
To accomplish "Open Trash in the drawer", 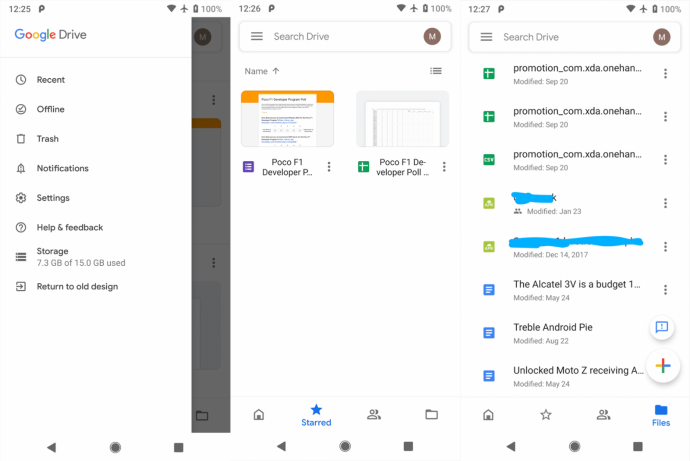I will (95, 139).
